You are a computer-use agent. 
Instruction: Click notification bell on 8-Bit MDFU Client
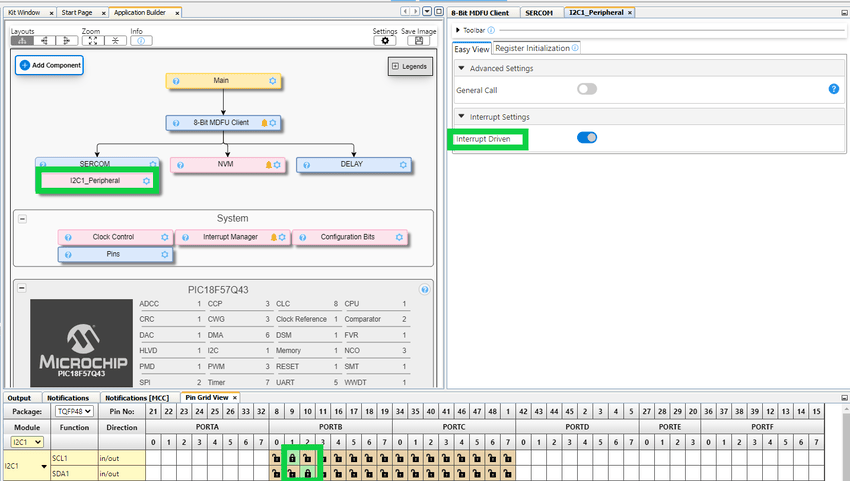[x=264, y=123]
